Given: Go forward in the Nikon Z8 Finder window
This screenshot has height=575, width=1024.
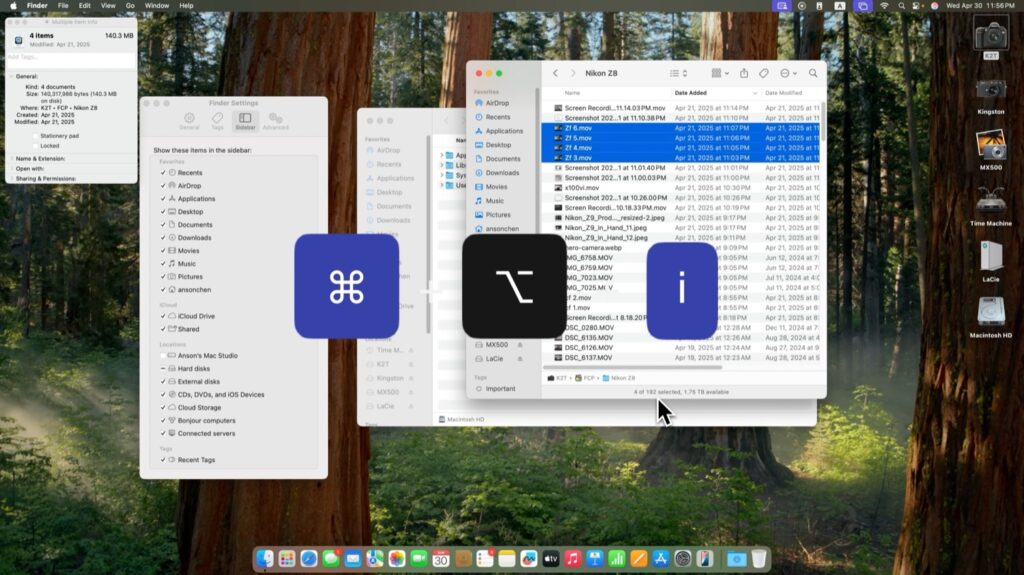Looking at the screenshot, I should tap(573, 73).
